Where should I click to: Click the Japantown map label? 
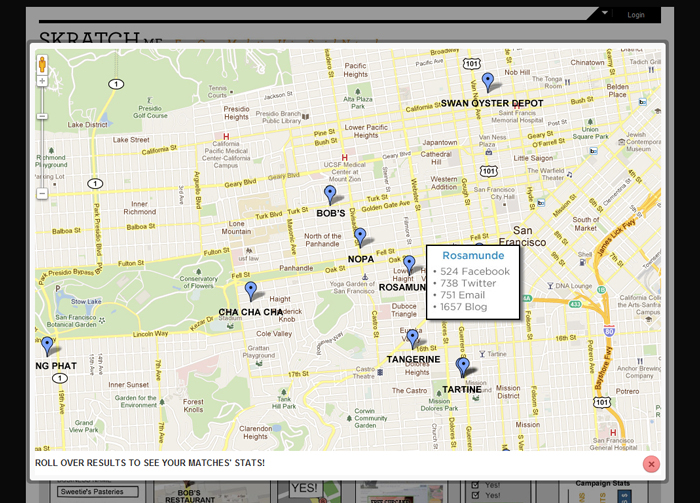(x=440, y=142)
